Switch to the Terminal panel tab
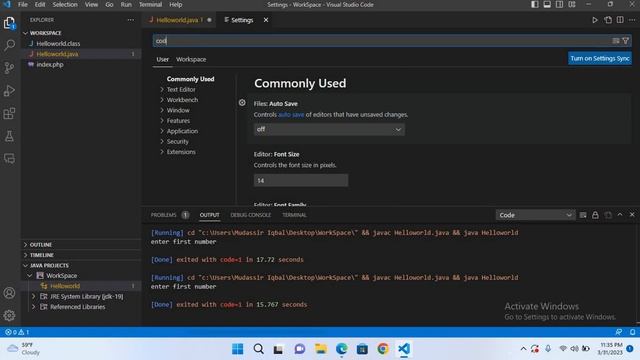 pos(294,215)
